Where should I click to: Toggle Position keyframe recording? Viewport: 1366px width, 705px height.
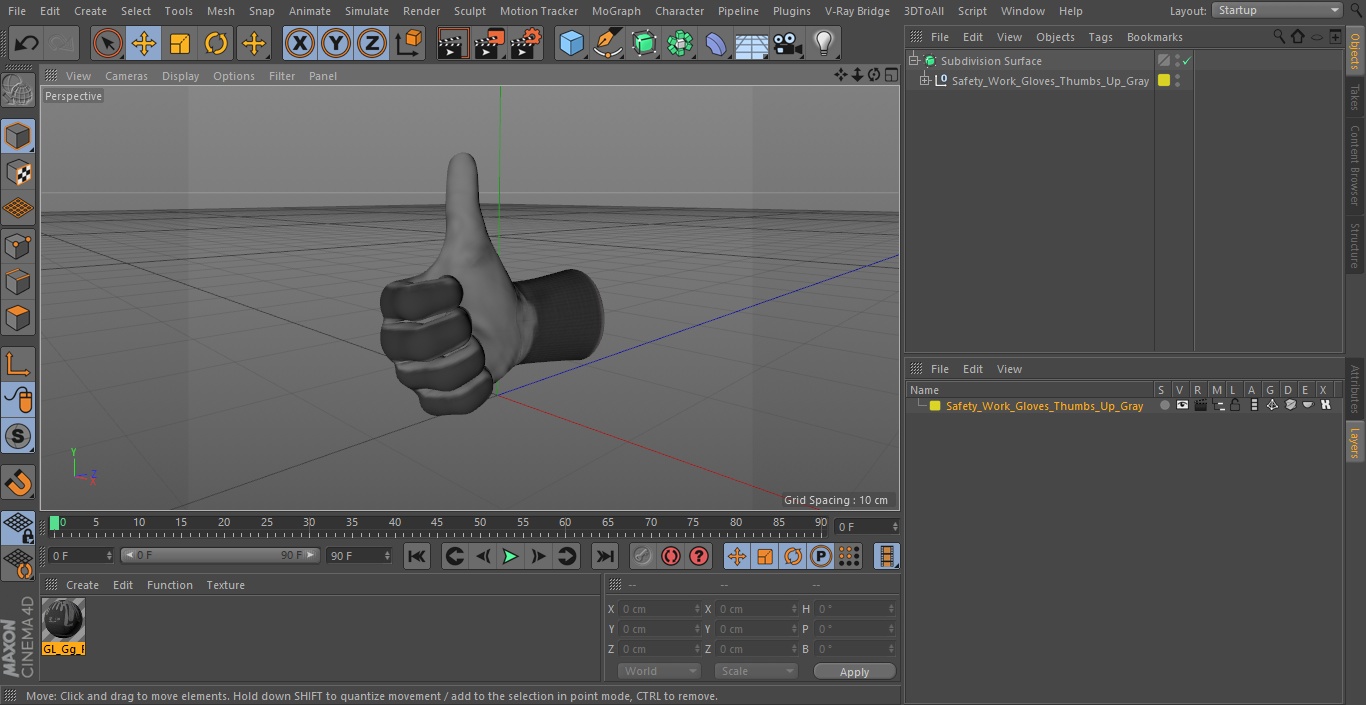737,556
